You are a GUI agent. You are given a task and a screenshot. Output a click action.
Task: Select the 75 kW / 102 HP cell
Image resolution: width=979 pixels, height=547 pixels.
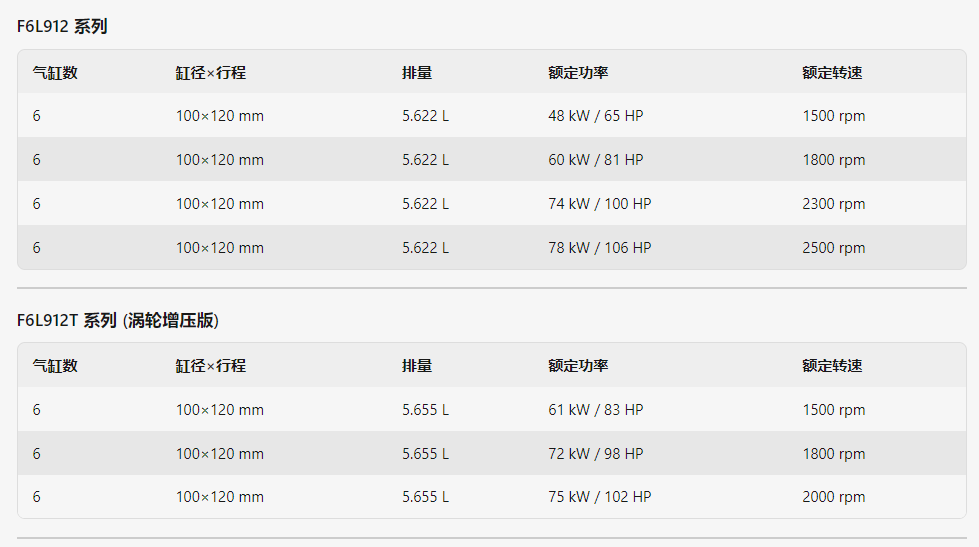599,497
